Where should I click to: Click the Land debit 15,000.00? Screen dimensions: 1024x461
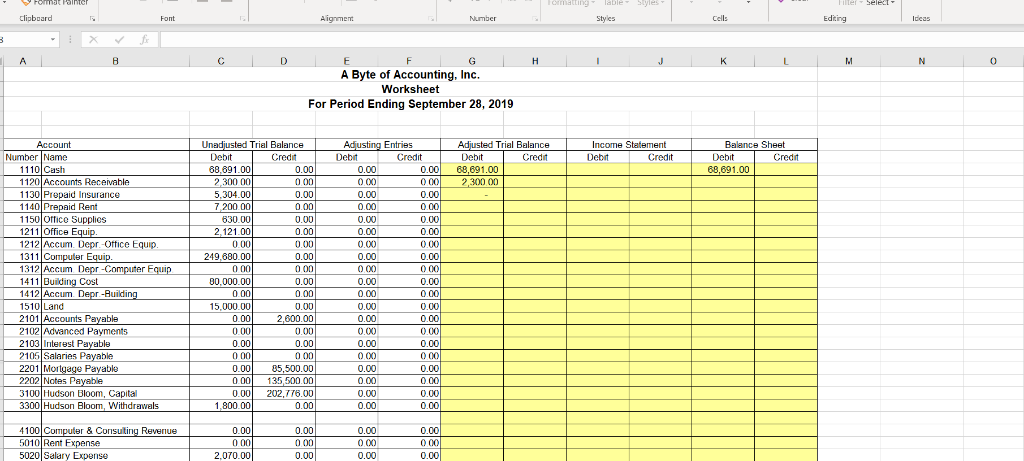point(221,306)
